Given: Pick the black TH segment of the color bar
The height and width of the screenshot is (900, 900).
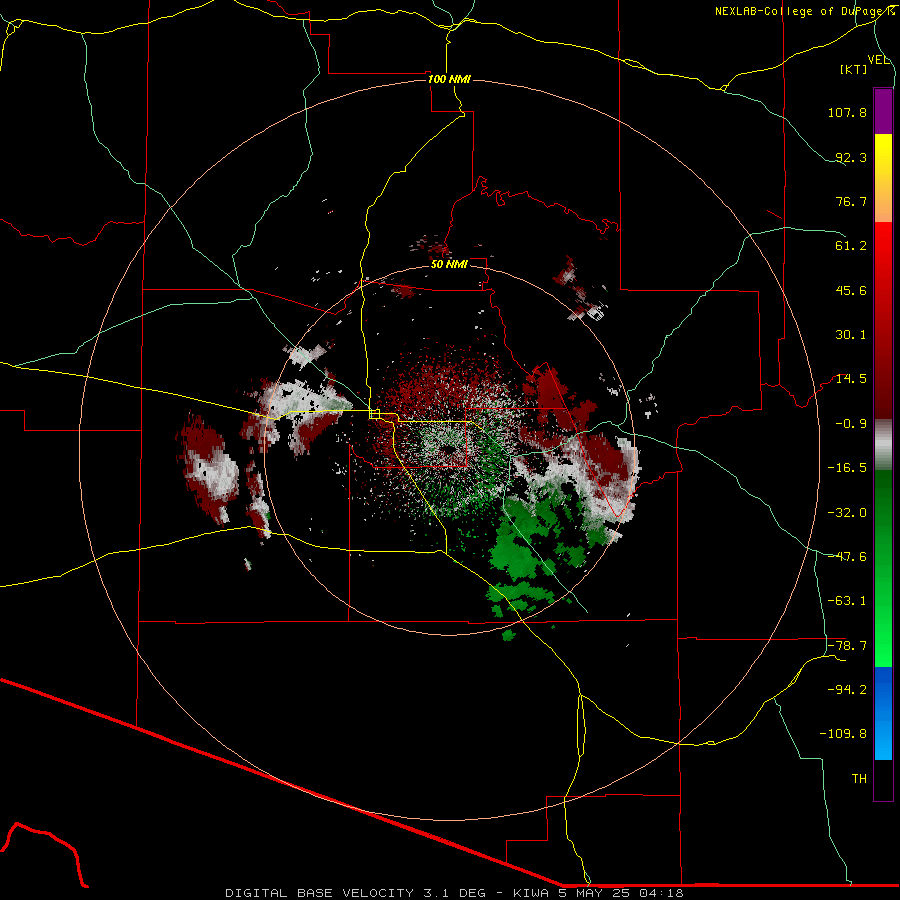Looking at the screenshot, I should [x=883, y=780].
